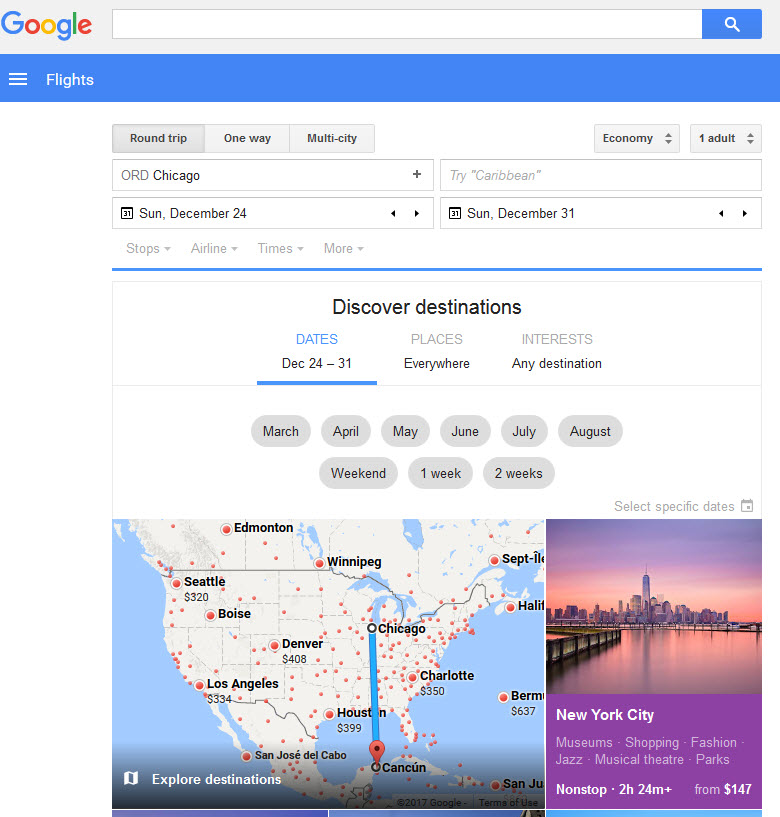The width and height of the screenshot is (780, 817).
Task: Select the Charlotte map marker
Action: tap(413, 677)
